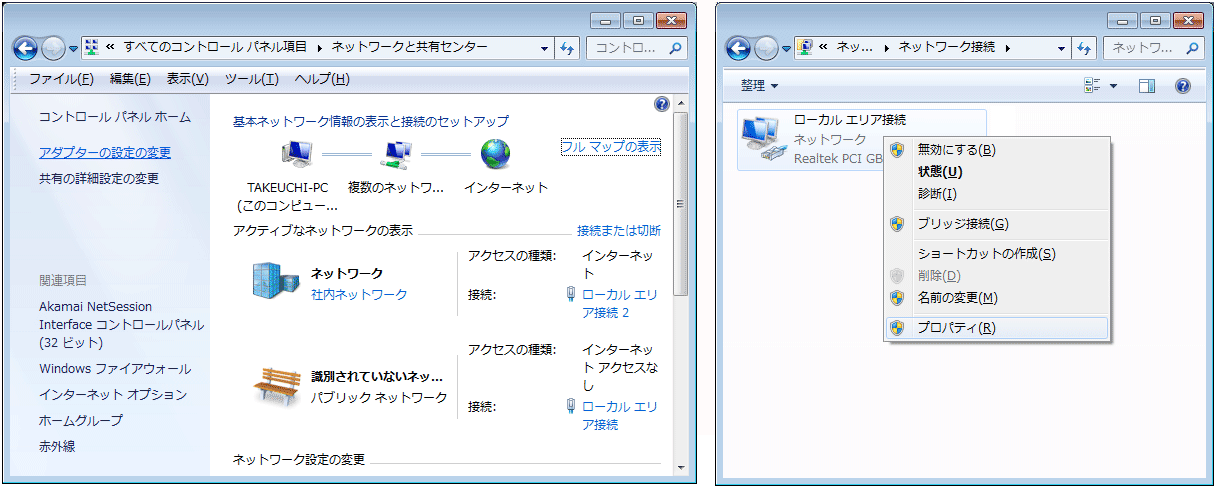Open コントロール パネル ホーム link
The width and height of the screenshot is (1214, 486).
[115, 117]
